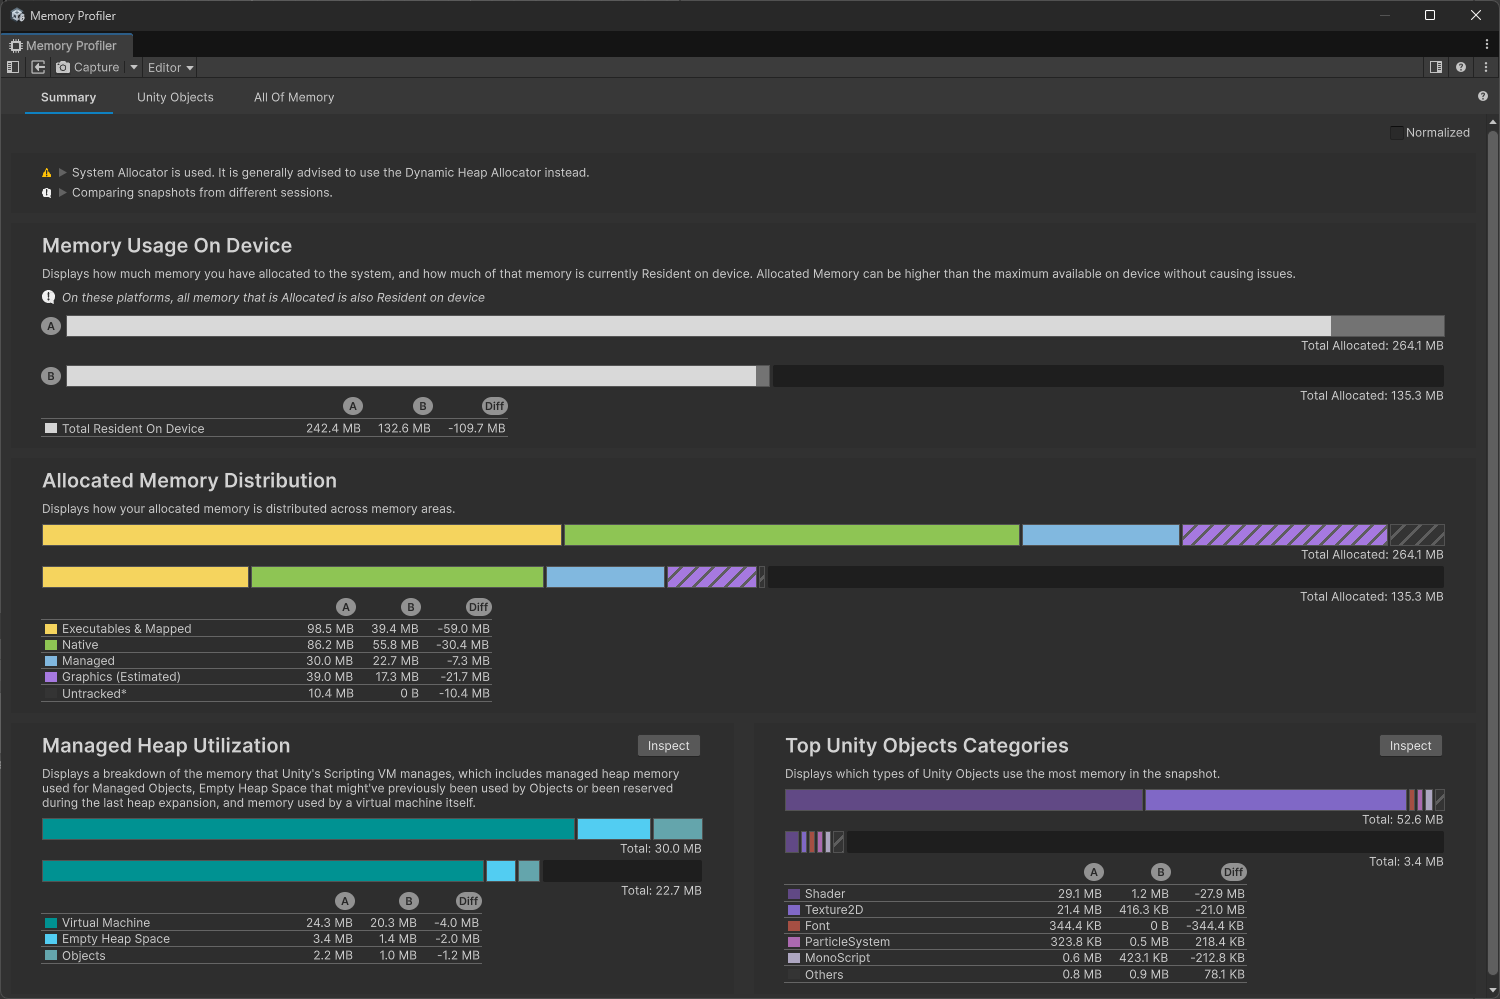The width and height of the screenshot is (1500, 999).
Task: Click the yellow Executables & Mapped legend swatch
Action: pyautogui.click(x=51, y=629)
